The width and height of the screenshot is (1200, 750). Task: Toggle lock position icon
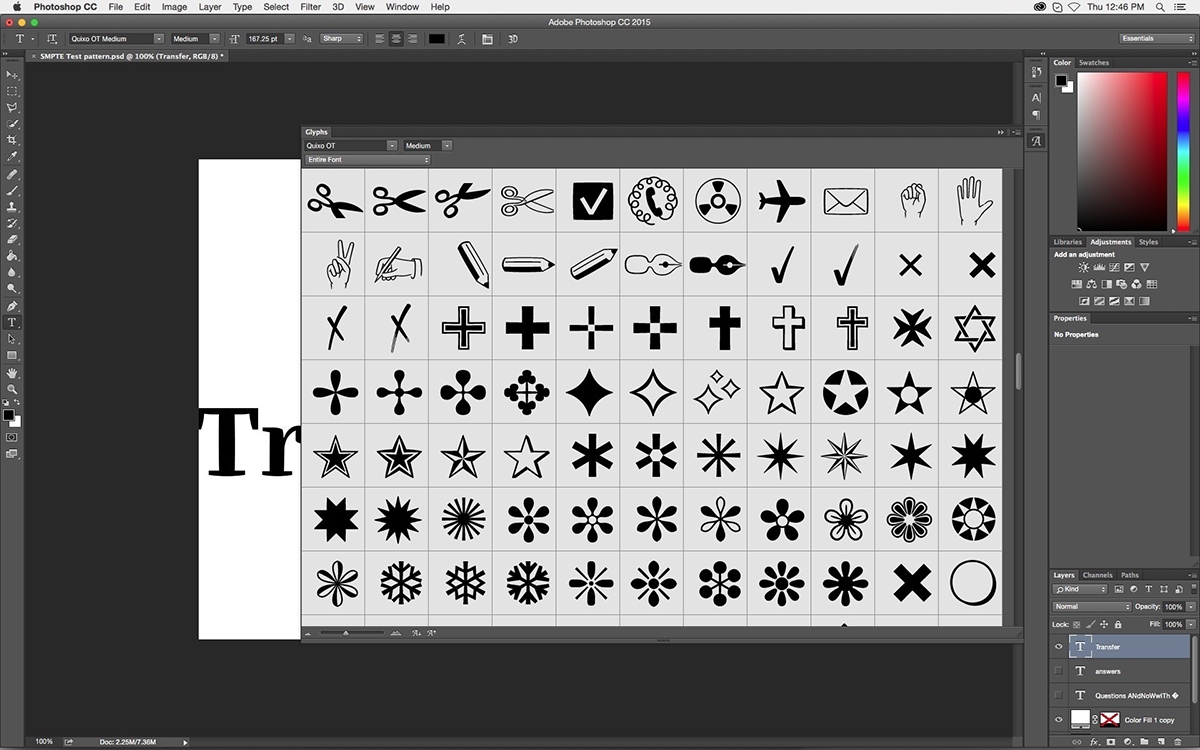[1105, 624]
